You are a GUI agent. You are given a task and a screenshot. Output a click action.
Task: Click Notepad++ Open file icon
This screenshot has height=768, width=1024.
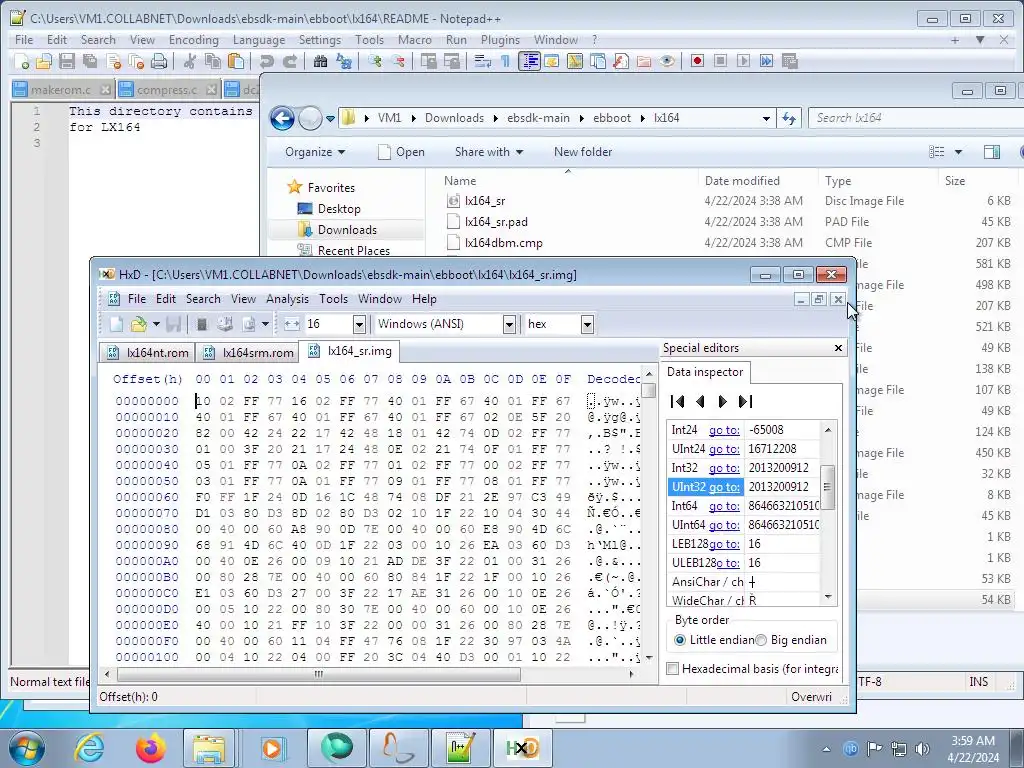[x=44, y=61]
